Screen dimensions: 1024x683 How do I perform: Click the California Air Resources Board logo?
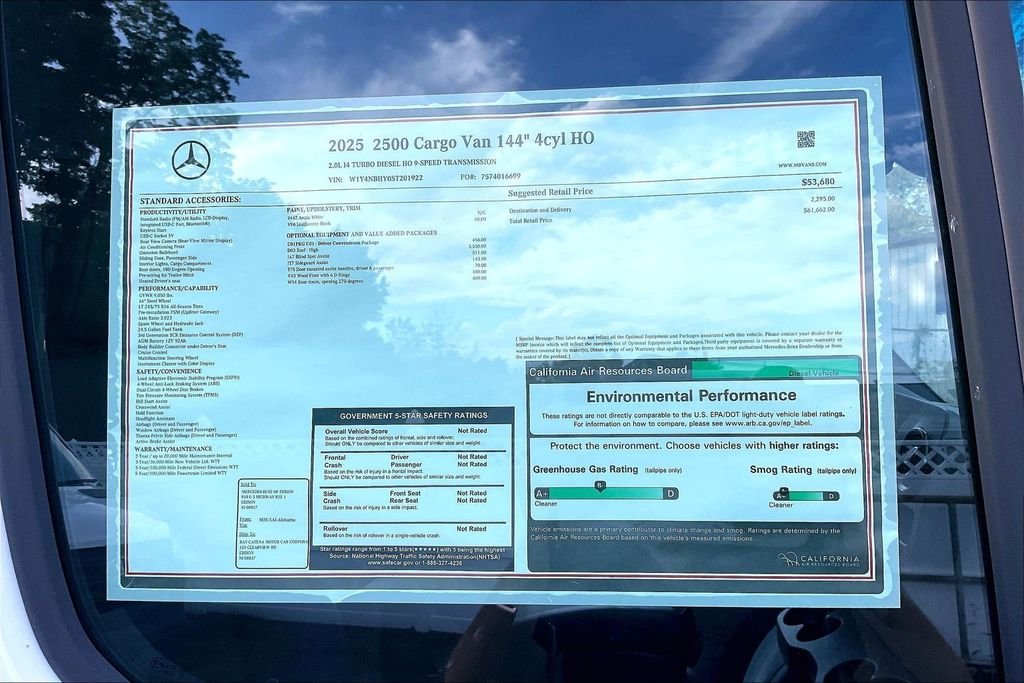tap(819, 560)
